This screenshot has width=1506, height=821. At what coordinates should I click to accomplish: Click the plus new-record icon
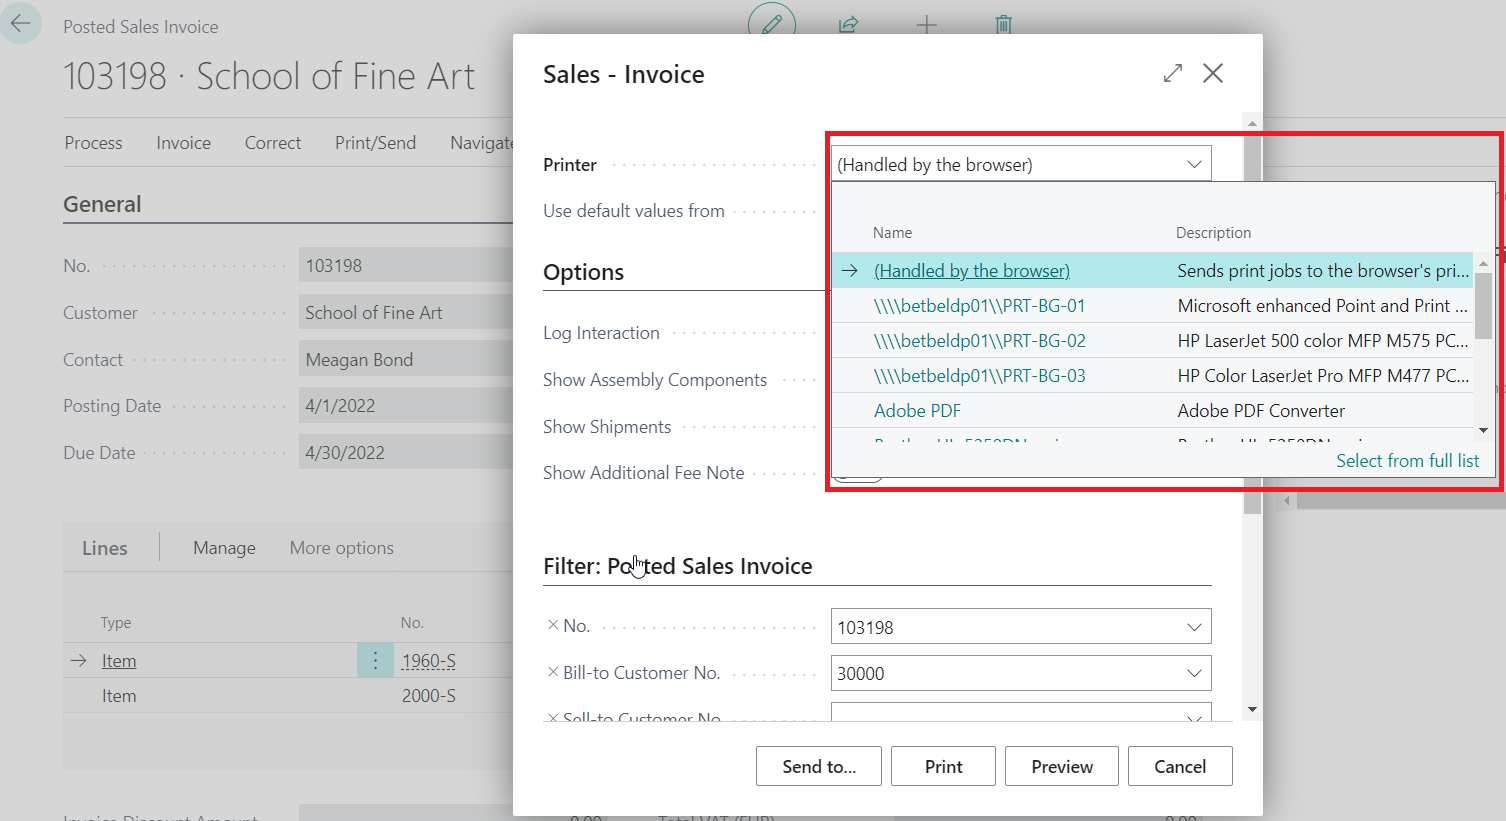927,24
